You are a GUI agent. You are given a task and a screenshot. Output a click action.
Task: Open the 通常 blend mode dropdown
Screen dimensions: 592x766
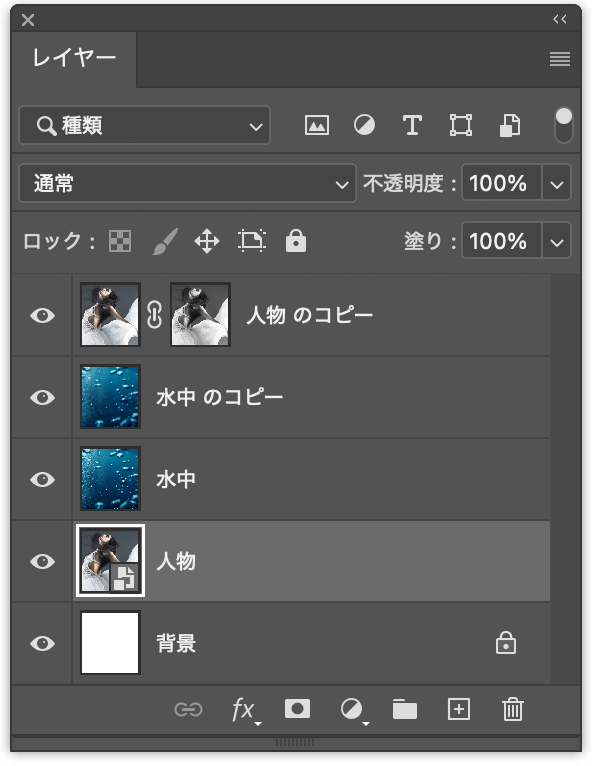[187, 183]
